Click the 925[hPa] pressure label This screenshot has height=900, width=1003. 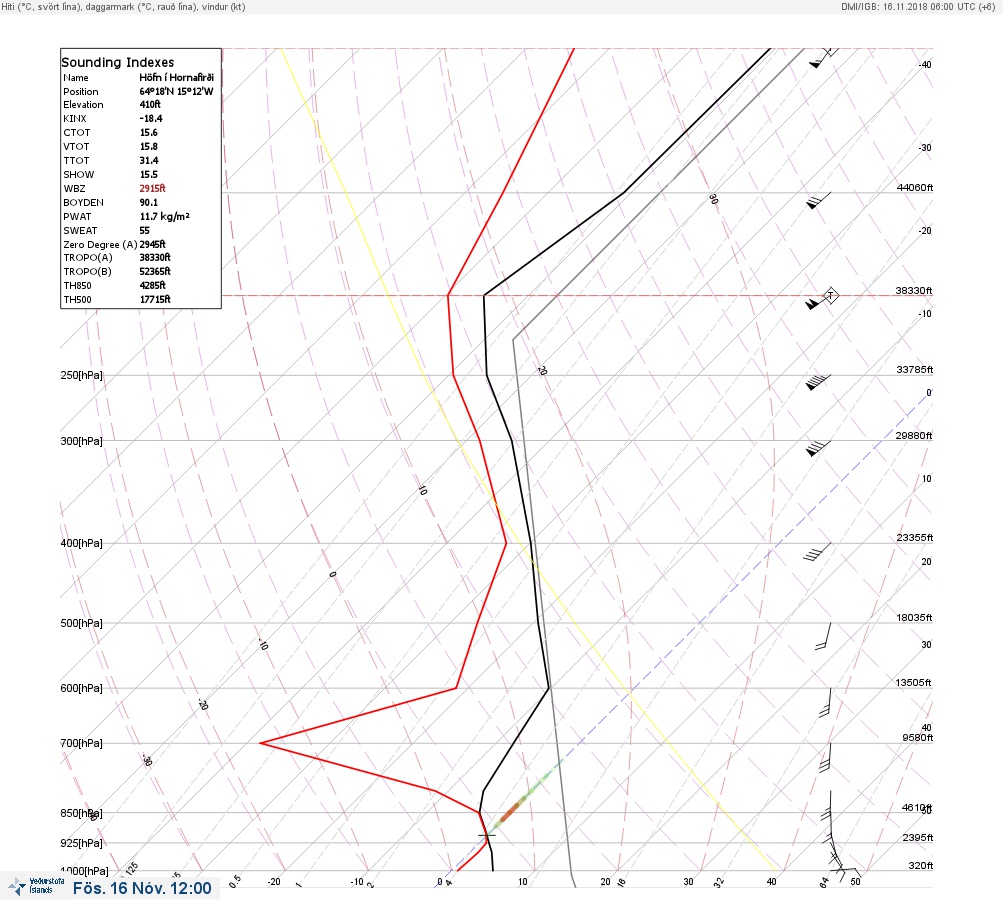tap(81, 843)
